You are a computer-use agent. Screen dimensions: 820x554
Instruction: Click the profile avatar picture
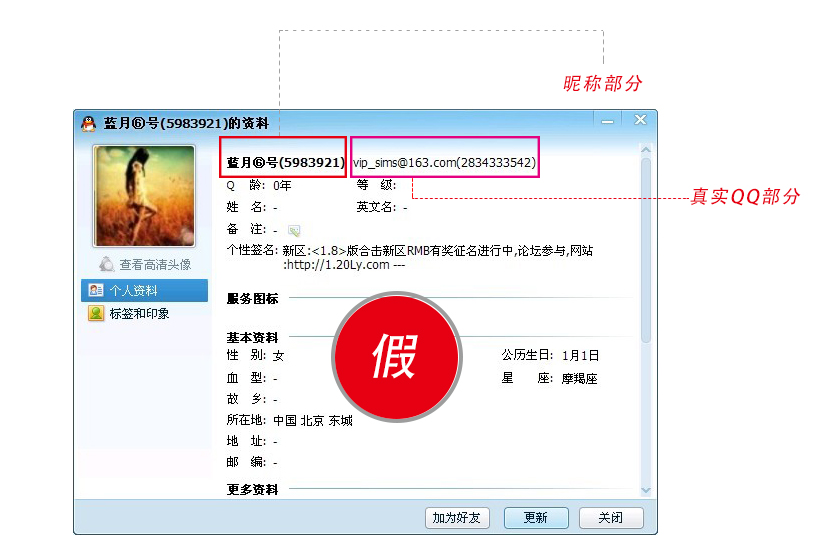click(144, 196)
